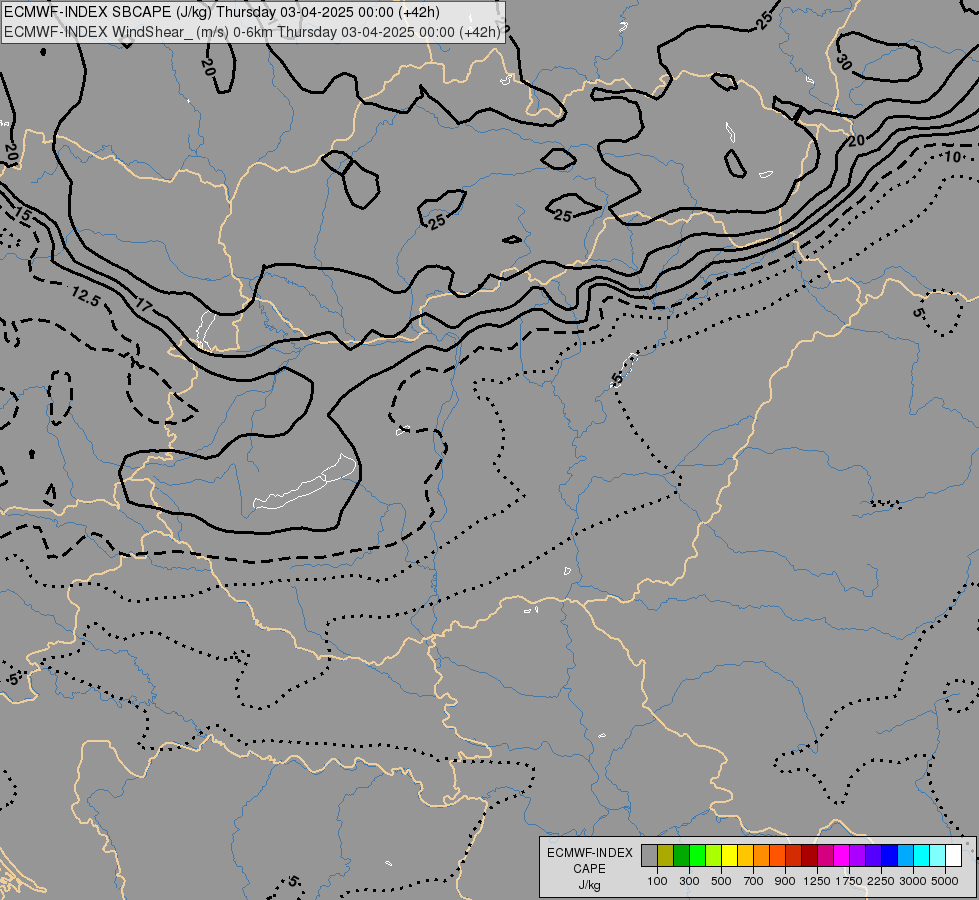The width and height of the screenshot is (979, 900).
Task: Click the 700 legend tick label
Action: click(754, 881)
